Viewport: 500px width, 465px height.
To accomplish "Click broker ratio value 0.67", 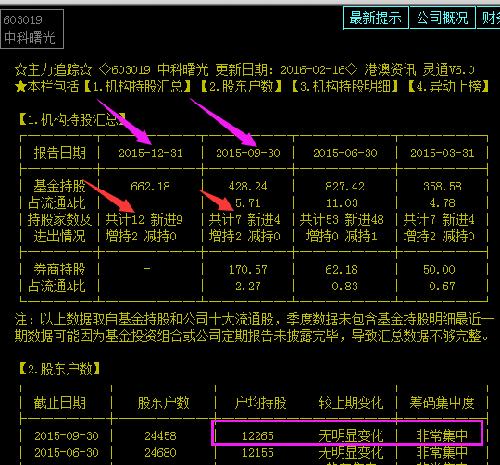I will coord(442,286).
